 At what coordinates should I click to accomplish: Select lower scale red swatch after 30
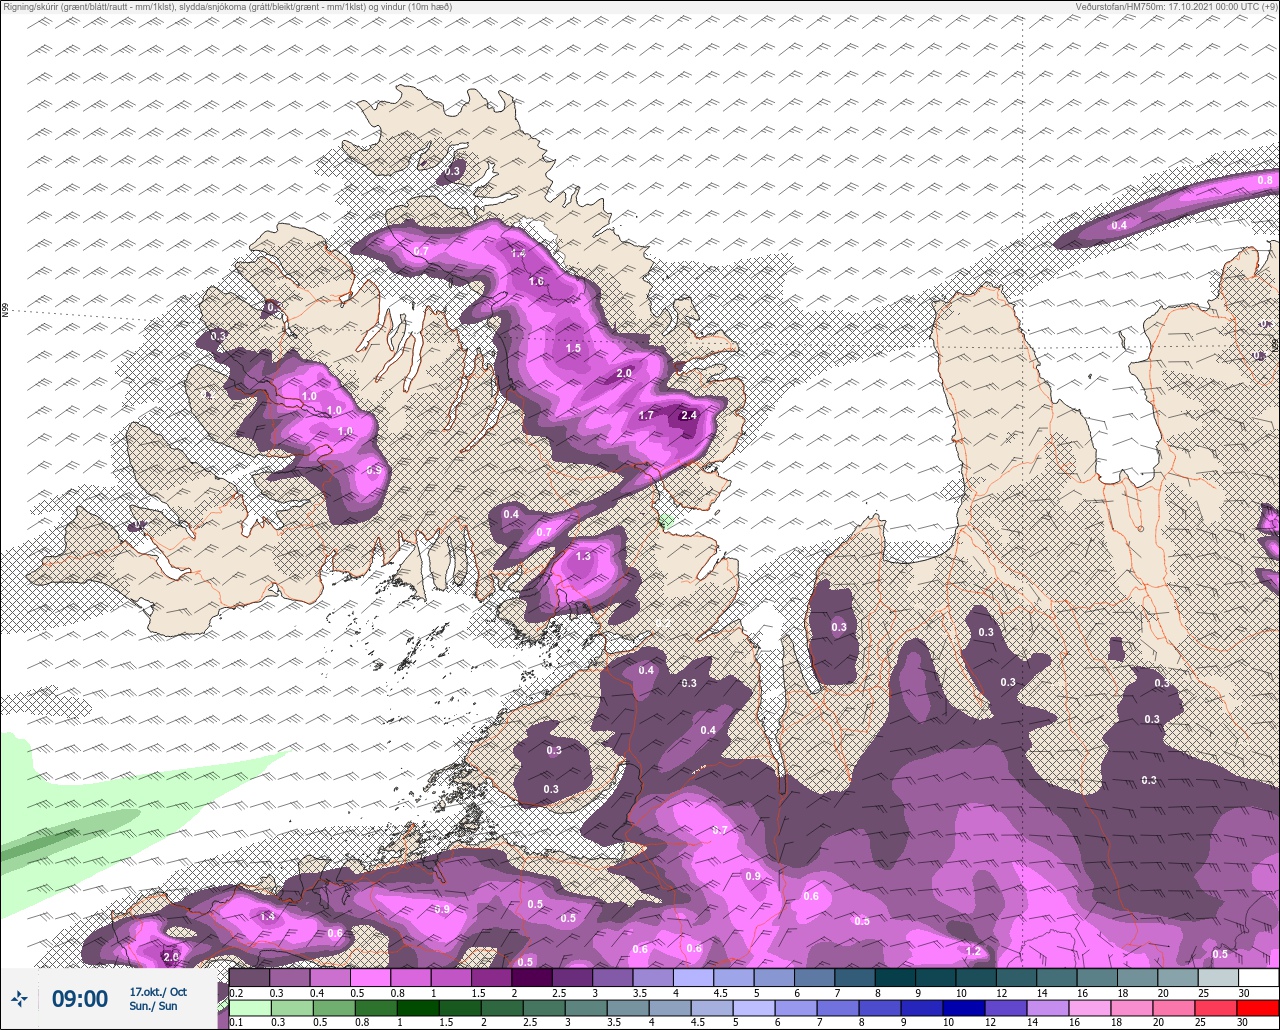(1258, 1007)
